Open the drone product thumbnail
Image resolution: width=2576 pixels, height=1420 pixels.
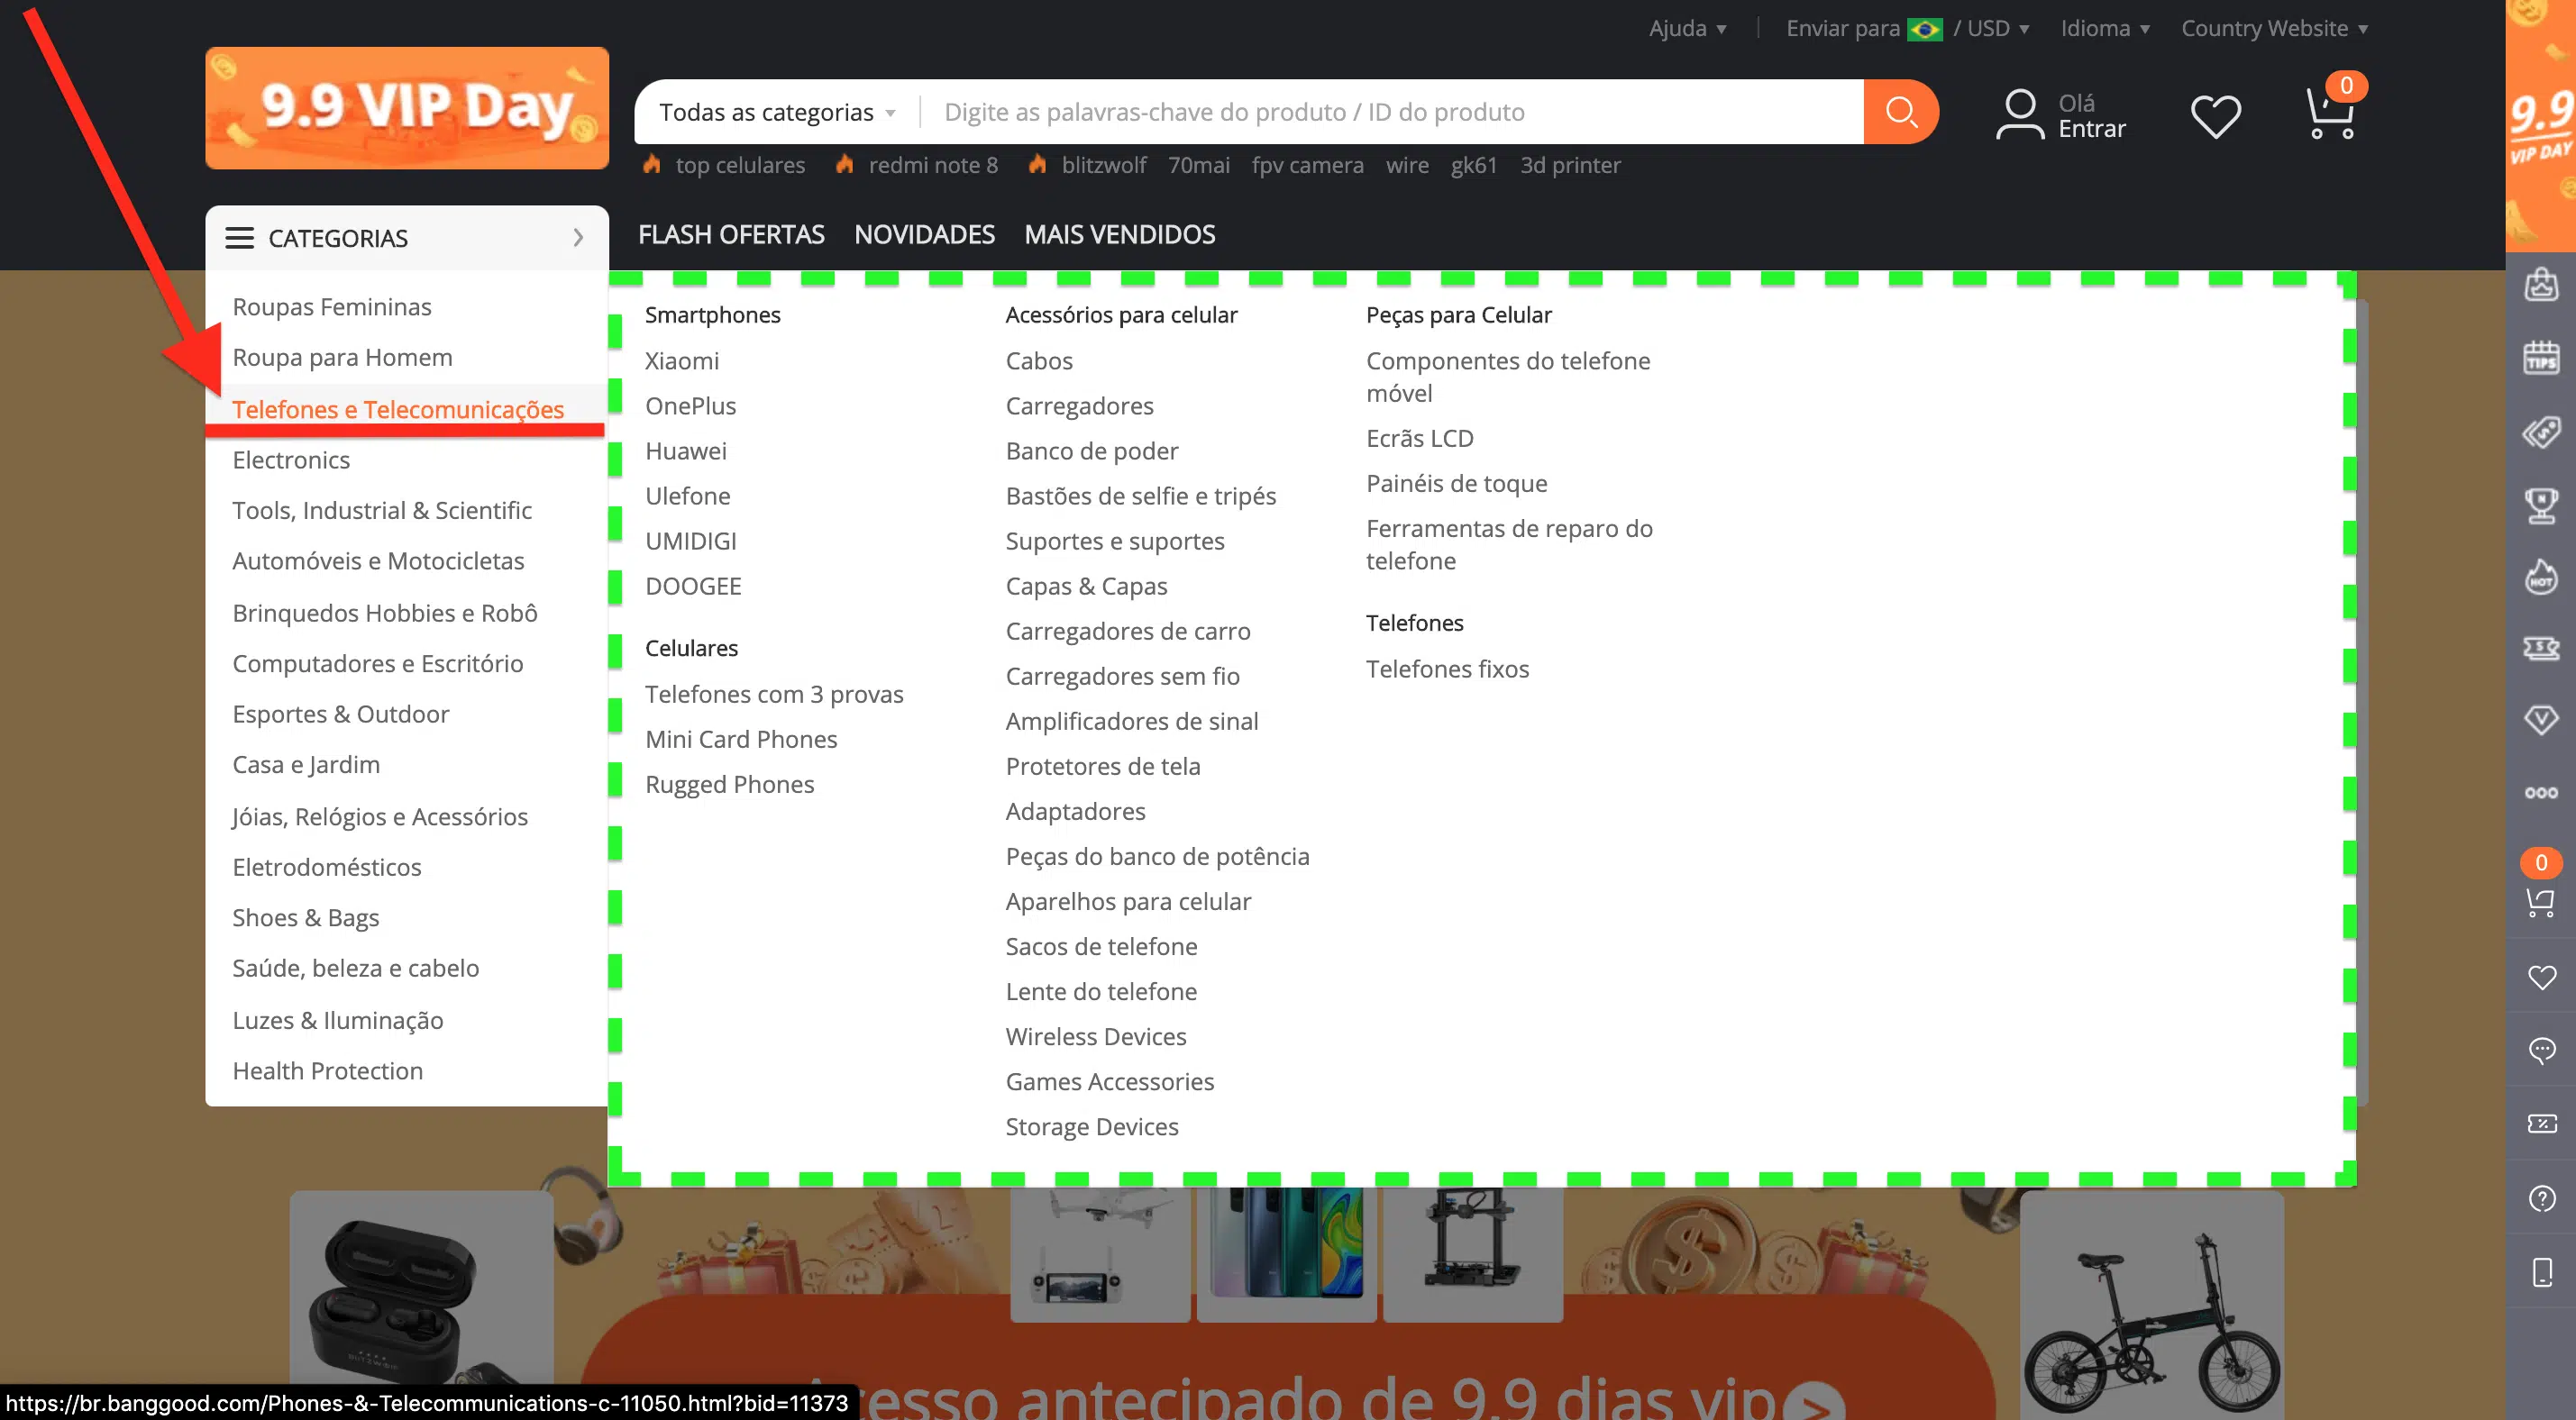coord(1100,1254)
